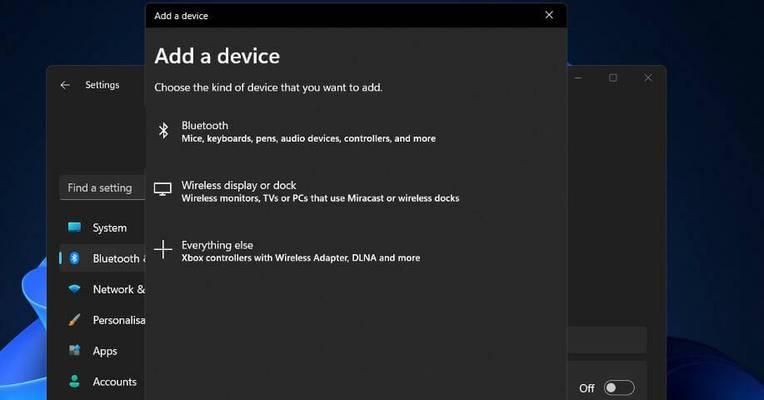Click the 'Settings' window title text

coord(102,85)
